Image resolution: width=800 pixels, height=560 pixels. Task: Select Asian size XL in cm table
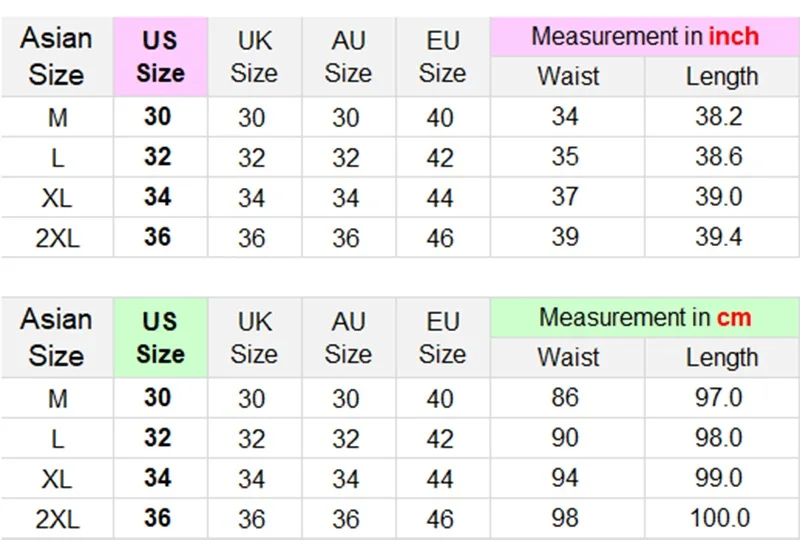pyautogui.click(x=57, y=479)
